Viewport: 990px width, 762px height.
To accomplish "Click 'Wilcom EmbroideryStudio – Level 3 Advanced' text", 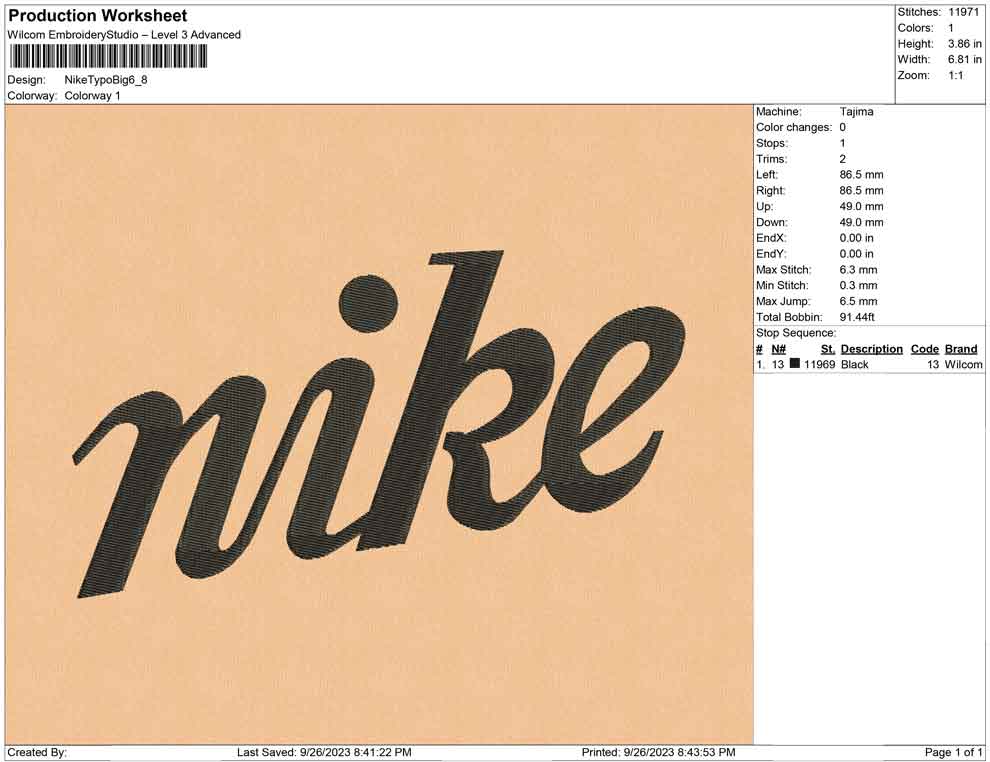I will [124, 35].
